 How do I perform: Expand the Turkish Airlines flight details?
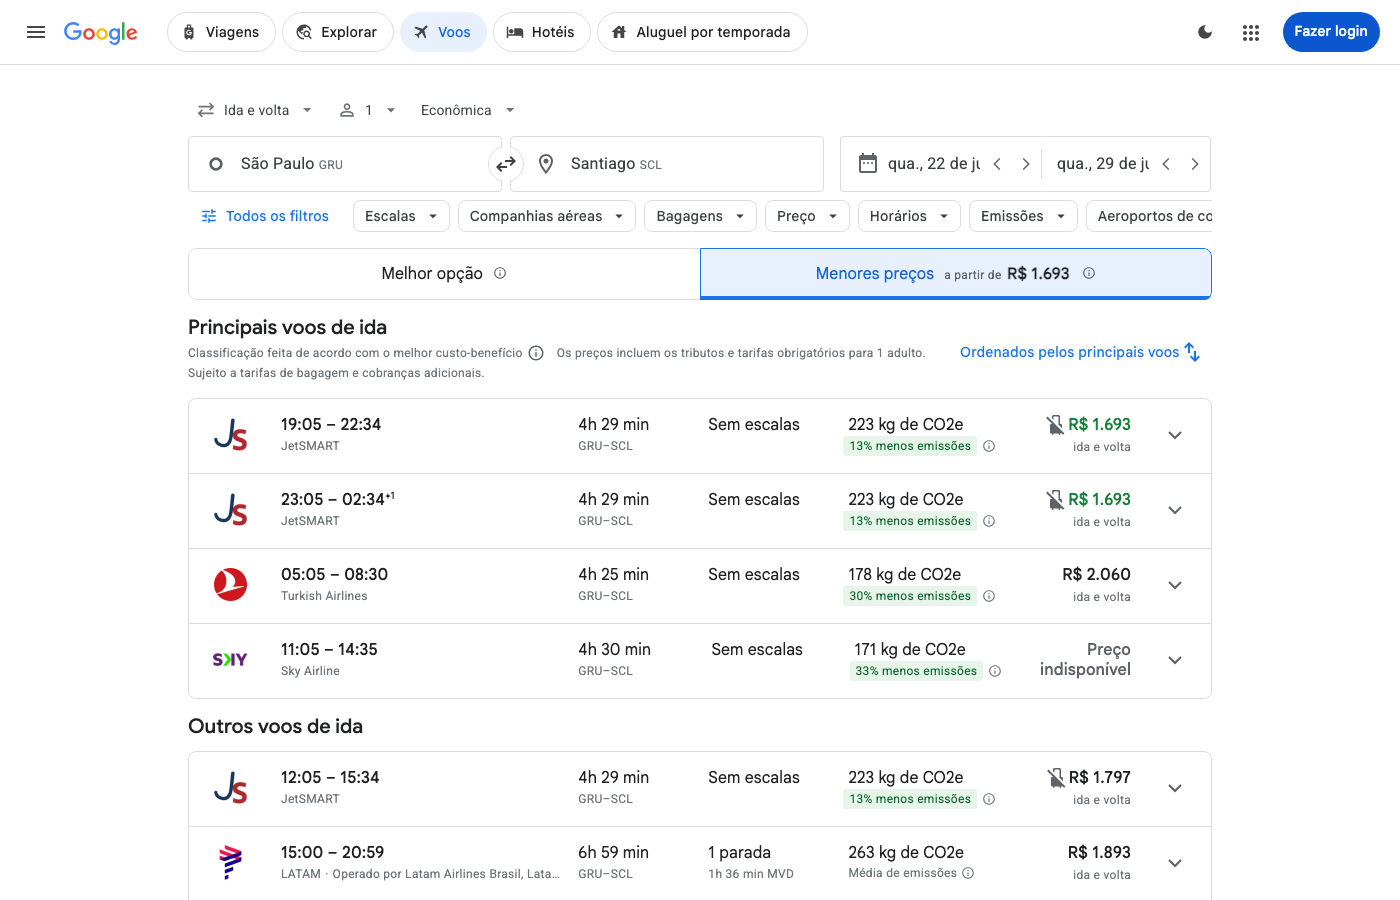(1175, 585)
